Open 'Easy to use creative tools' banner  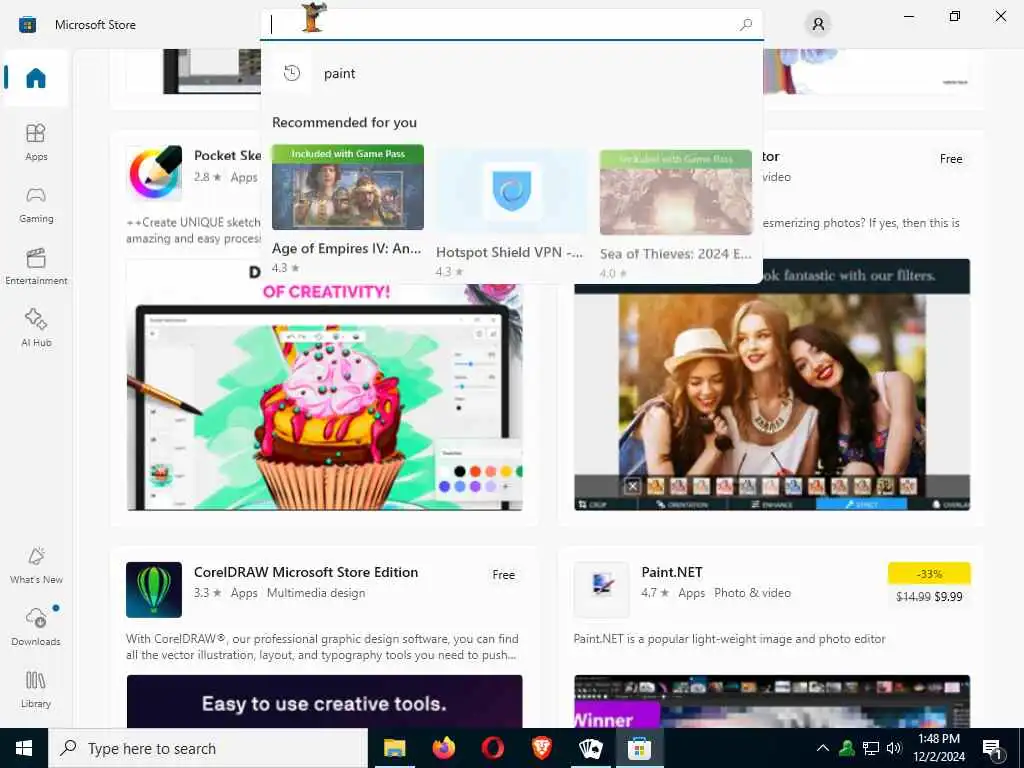(x=325, y=701)
